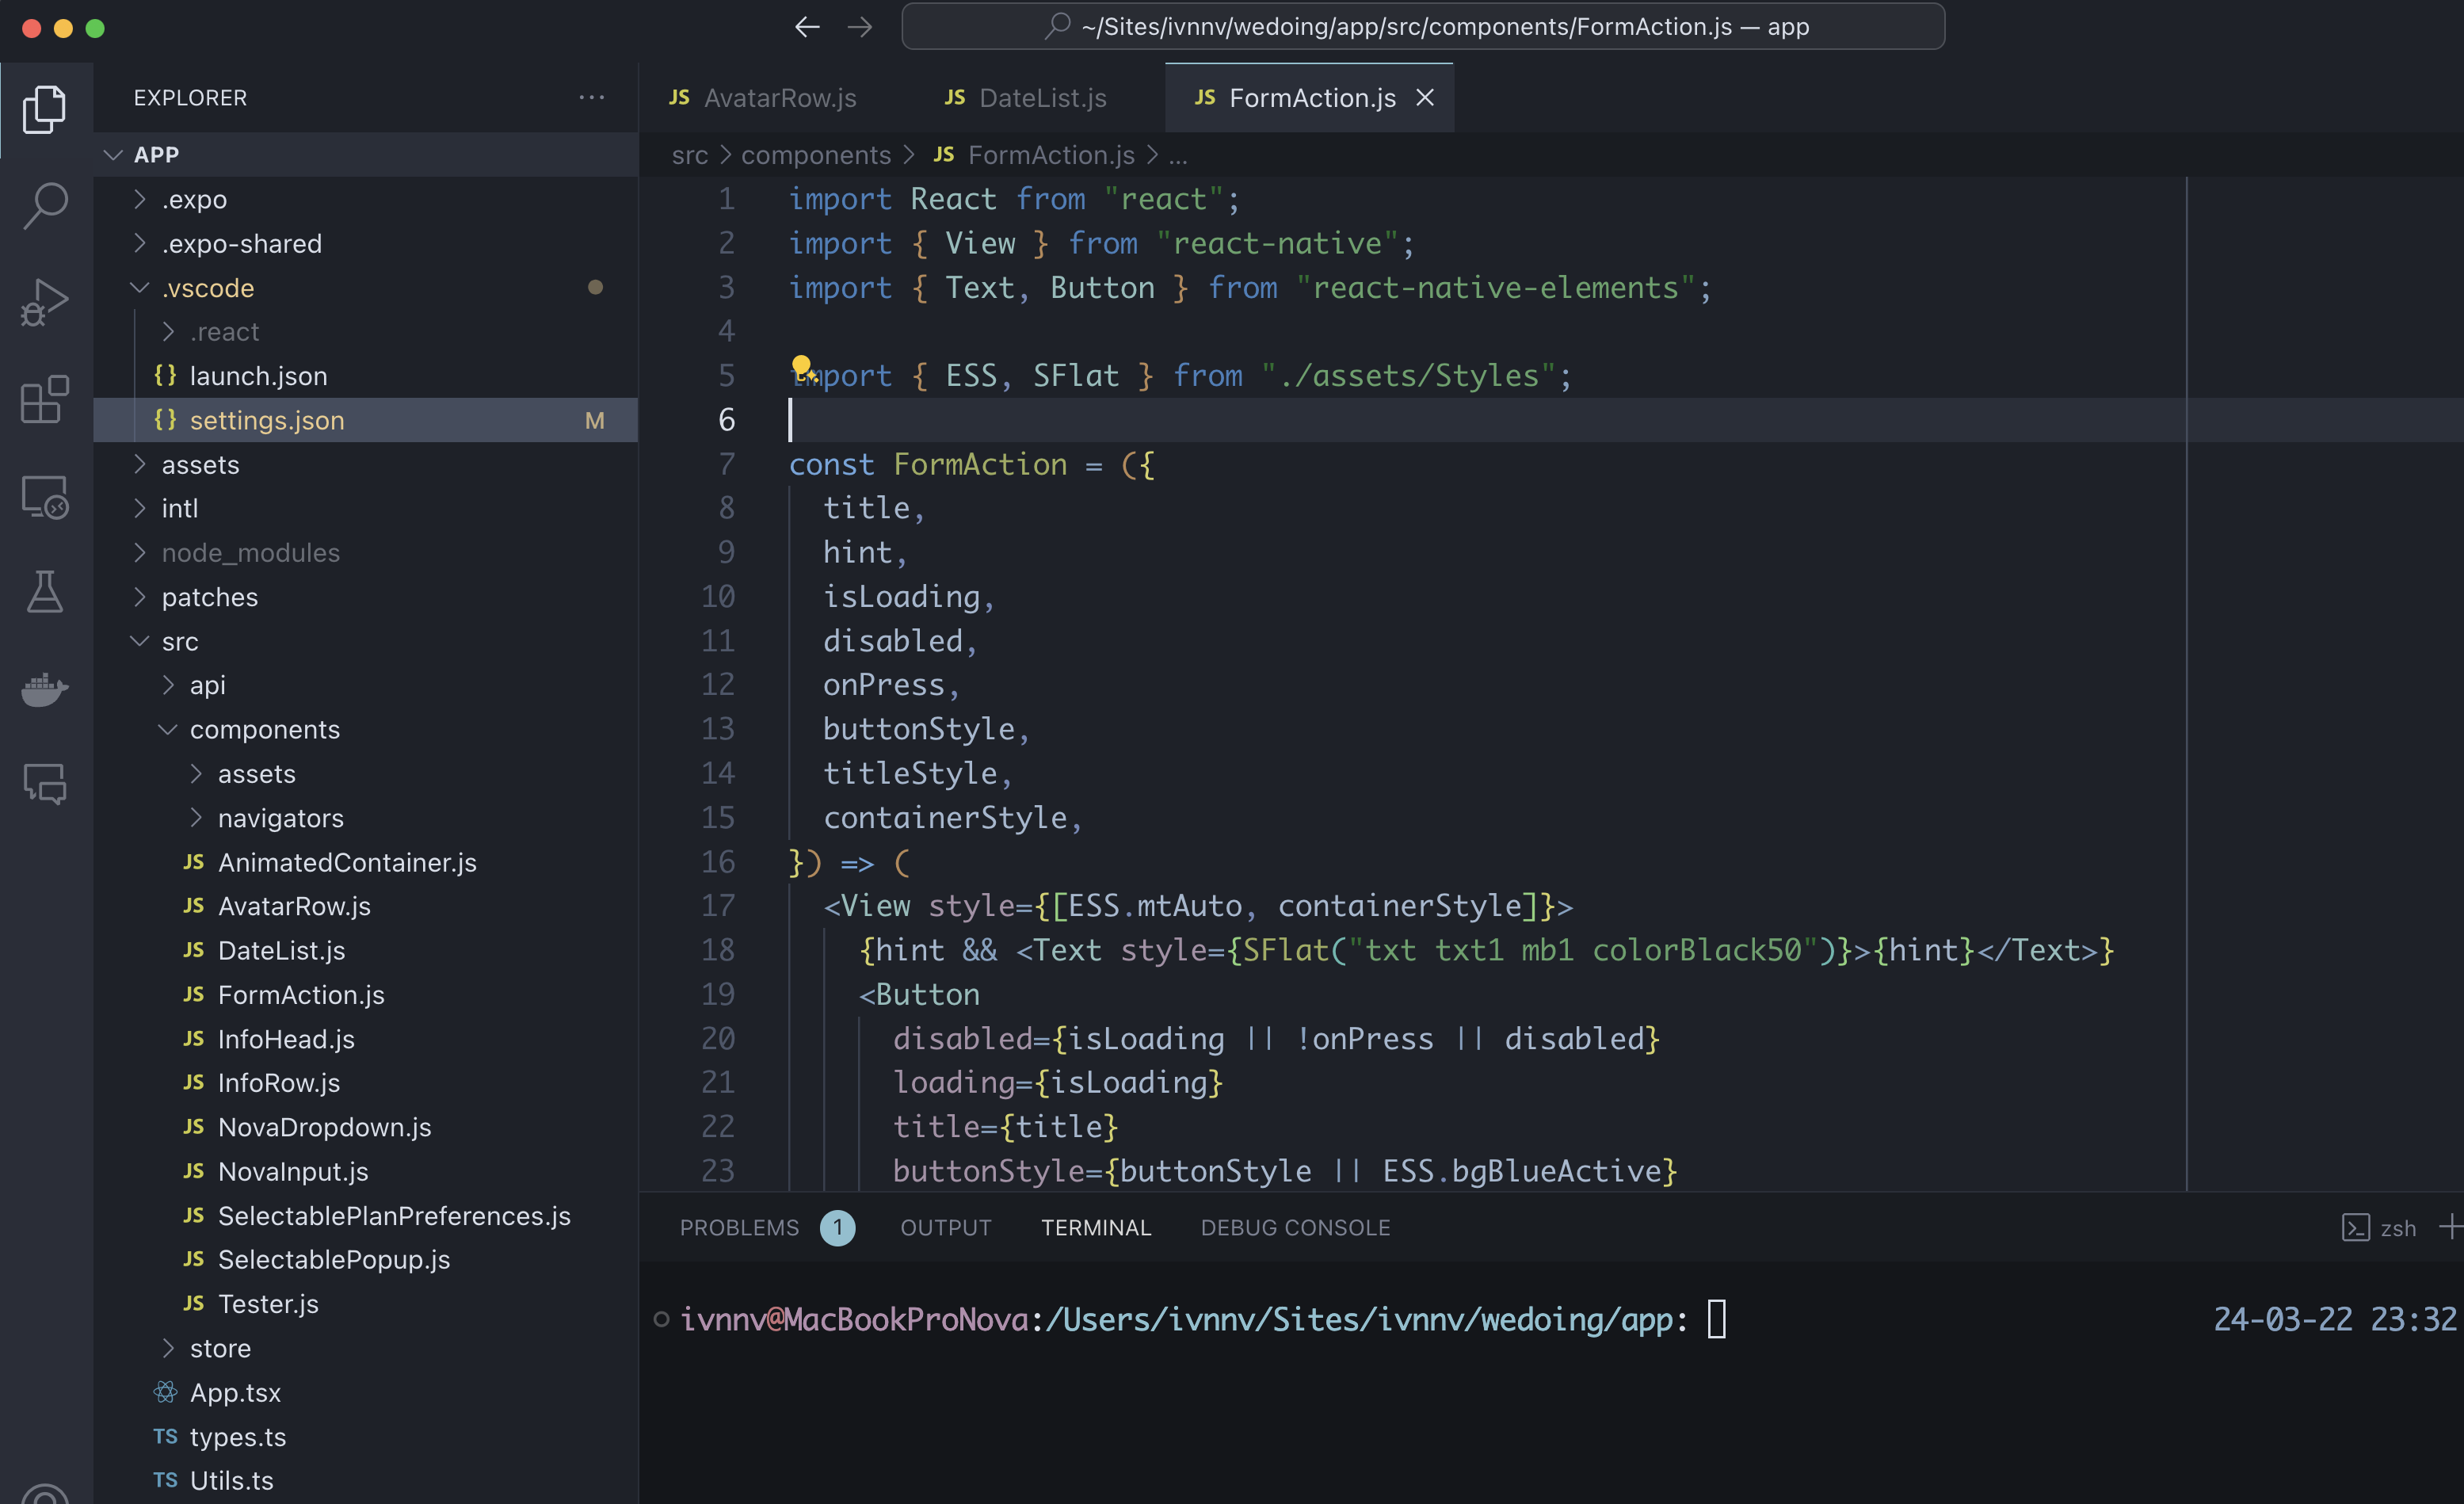Viewport: 2464px width, 1504px height.
Task: Click React icon beside App.tsx
Action: pos(166,1392)
